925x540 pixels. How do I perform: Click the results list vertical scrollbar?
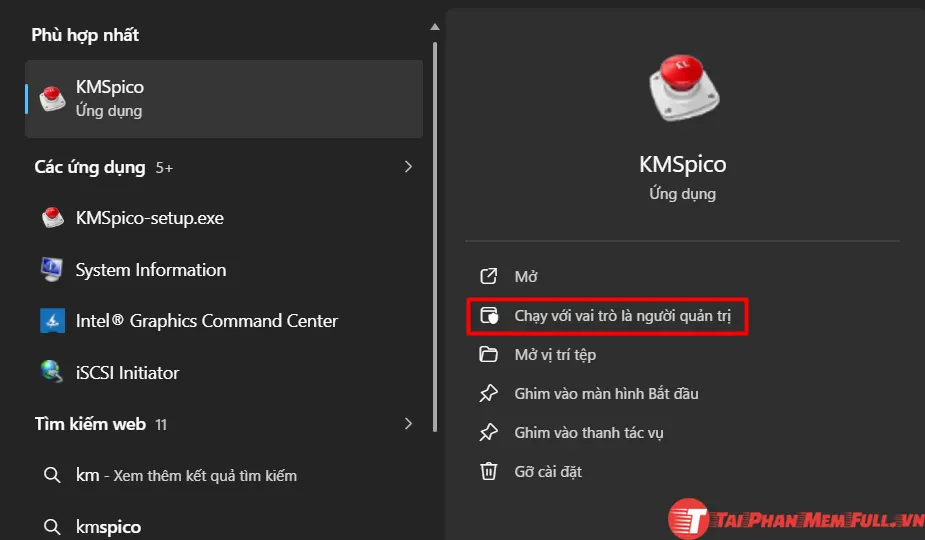point(435,236)
